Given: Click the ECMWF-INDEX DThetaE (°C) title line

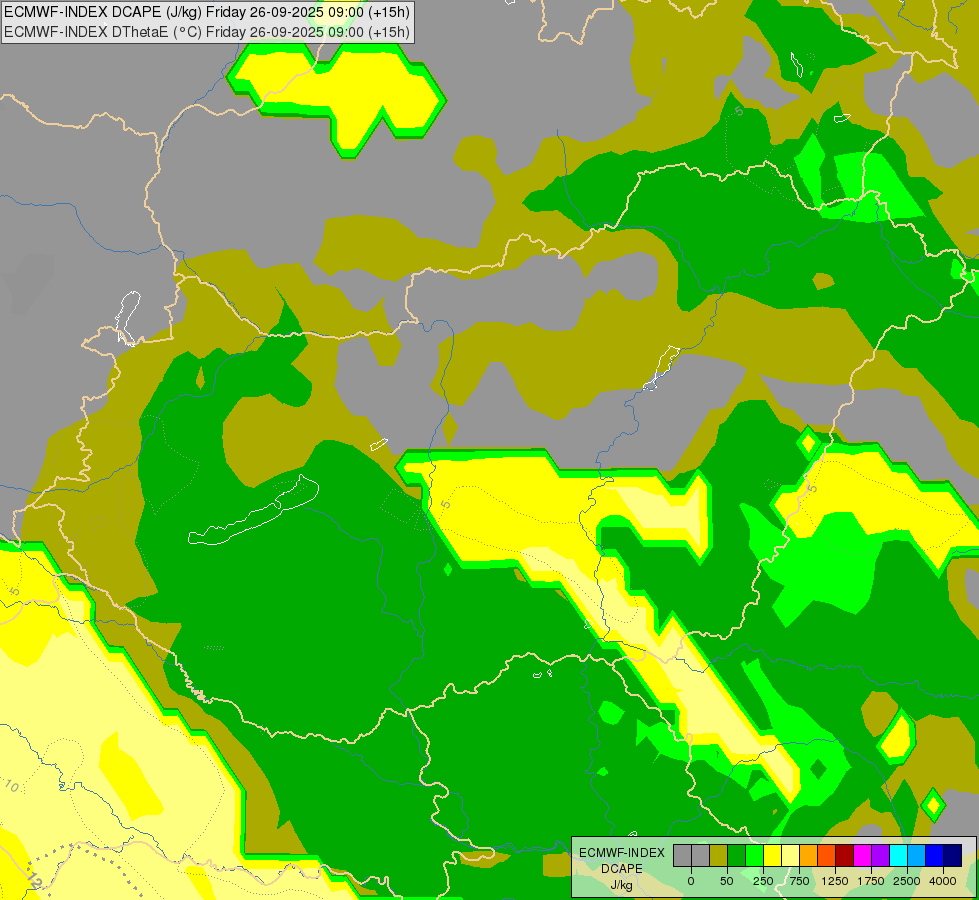Looking at the screenshot, I should [207, 32].
